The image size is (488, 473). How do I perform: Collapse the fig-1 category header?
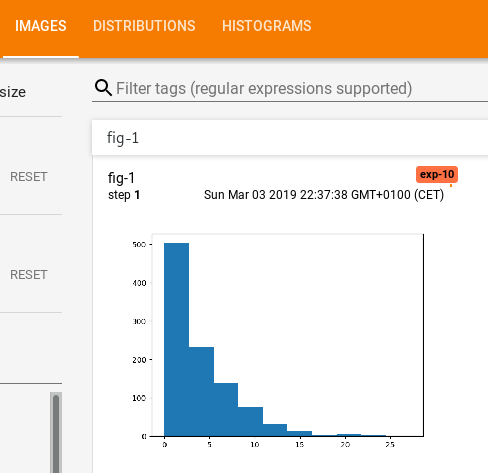(290, 138)
